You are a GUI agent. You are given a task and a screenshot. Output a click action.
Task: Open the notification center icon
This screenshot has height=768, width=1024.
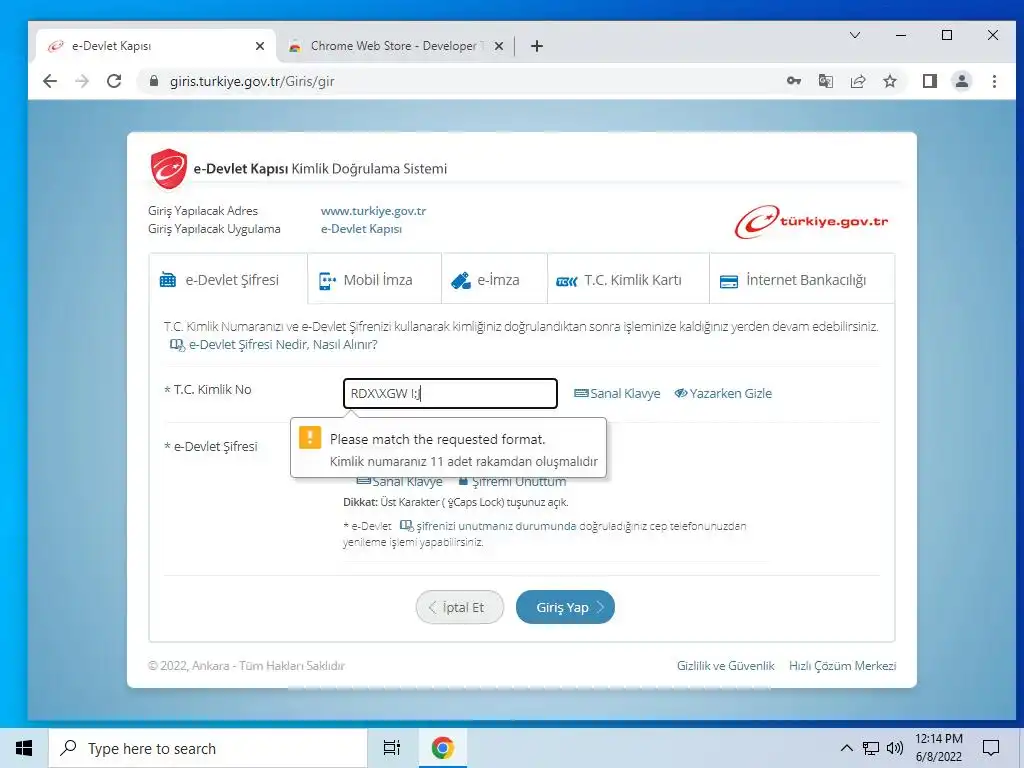(x=991, y=748)
